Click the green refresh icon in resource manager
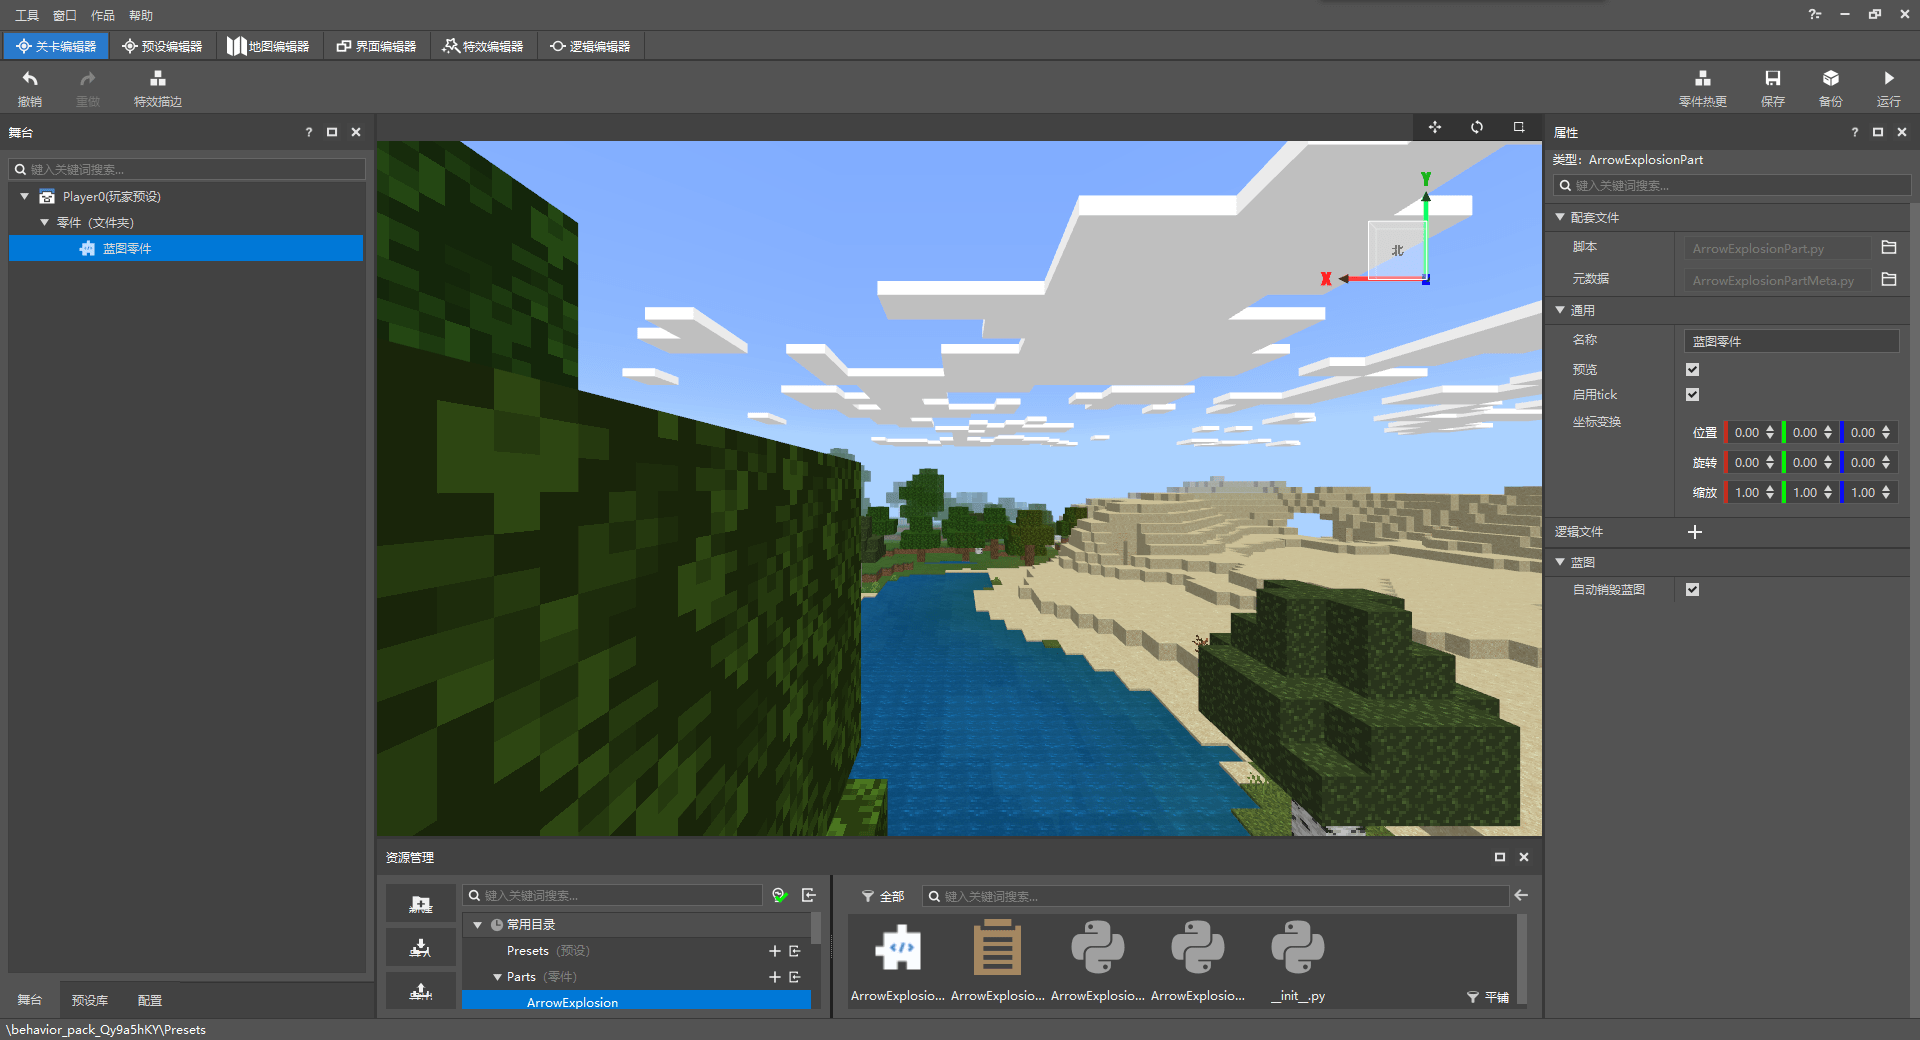The height and width of the screenshot is (1040, 1920). [x=780, y=895]
